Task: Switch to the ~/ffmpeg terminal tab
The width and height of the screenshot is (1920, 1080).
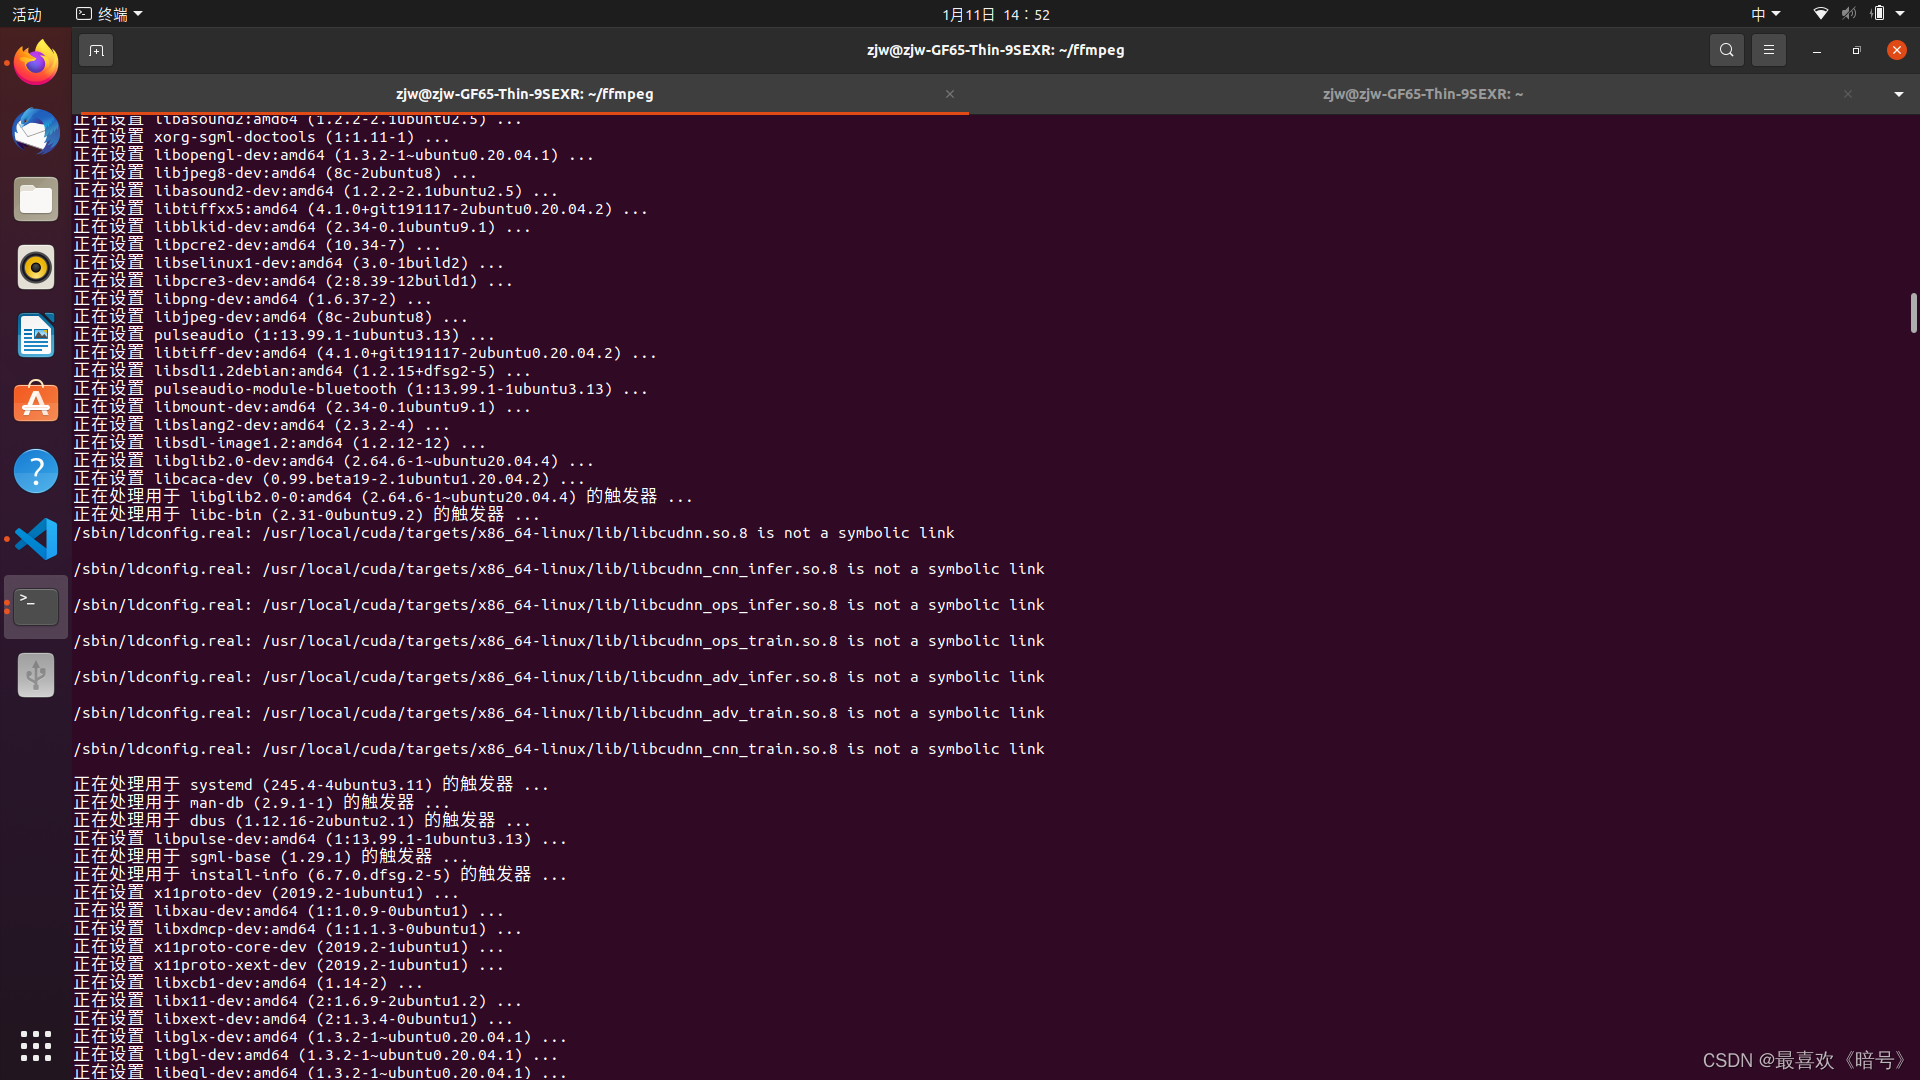Action: pos(524,94)
